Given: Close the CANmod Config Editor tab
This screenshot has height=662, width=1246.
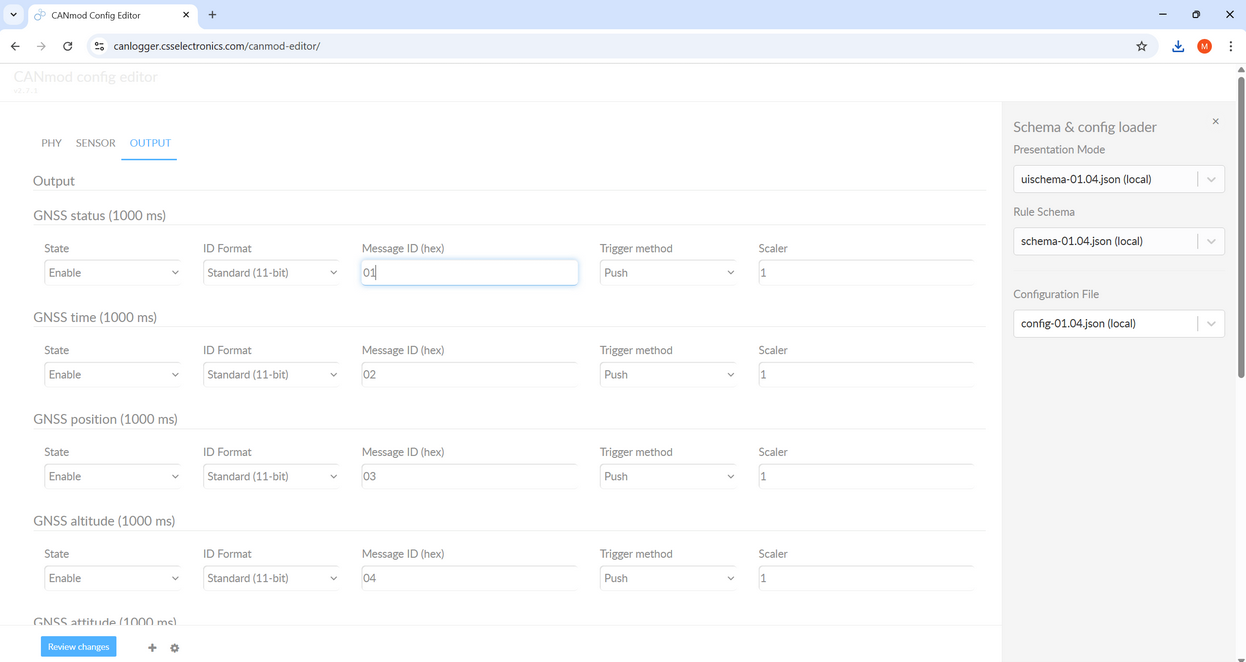Looking at the screenshot, I should tap(186, 15).
